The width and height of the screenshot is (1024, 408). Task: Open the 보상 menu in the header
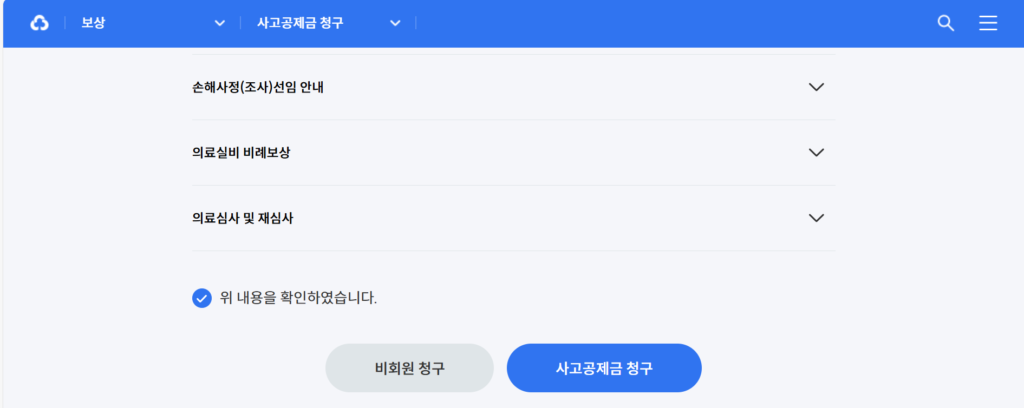93,24
